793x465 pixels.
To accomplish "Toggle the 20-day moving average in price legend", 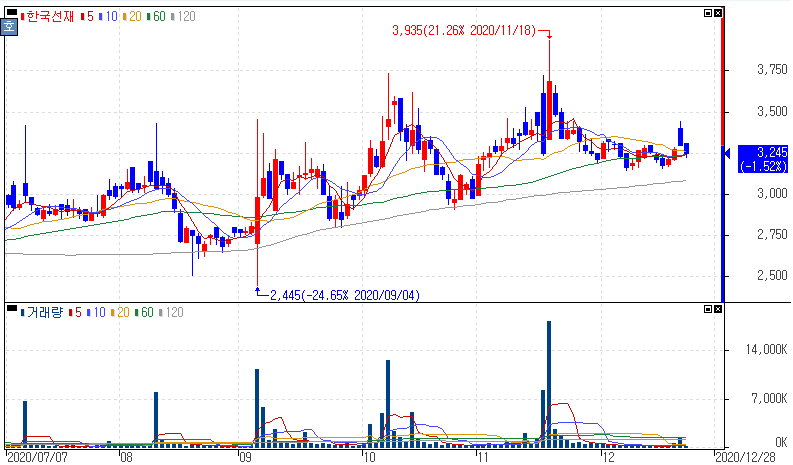I will [x=132, y=17].
